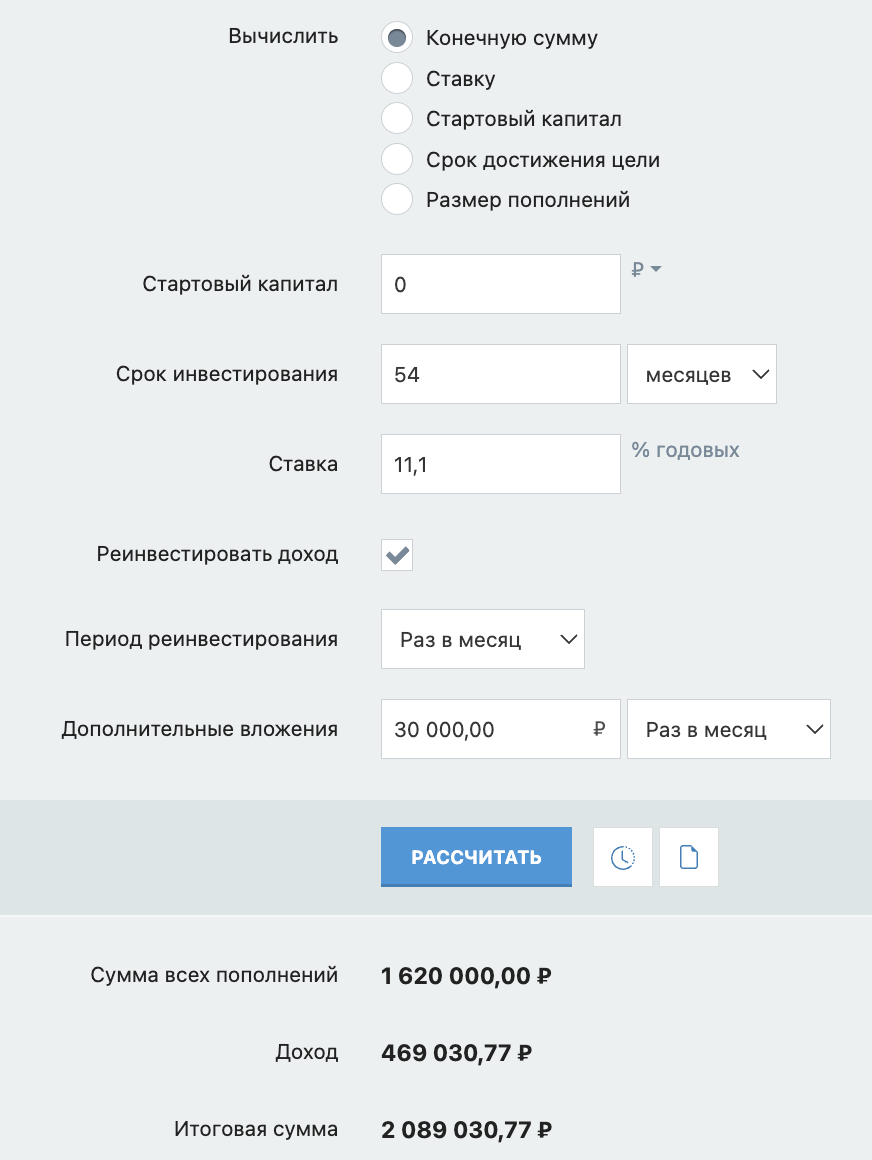The height and width of the screenshot is (1160, 872).
Task: Open the ruble currency selector dropdown
Action: [647, 269]
